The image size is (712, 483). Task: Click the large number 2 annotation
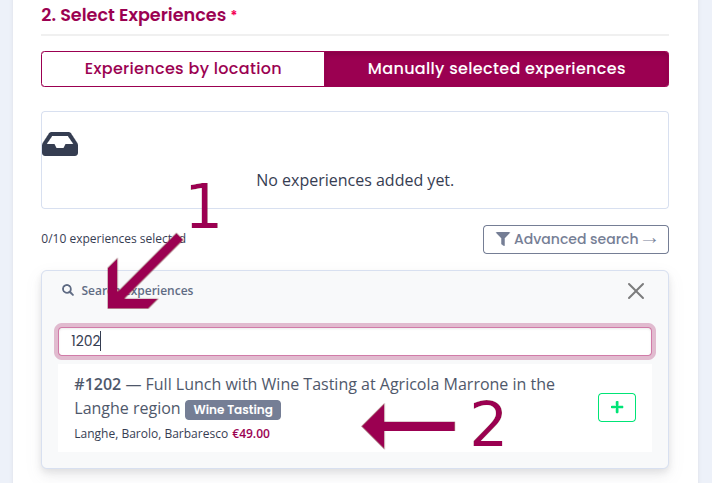pyautogui.click(x=487, y=425)
